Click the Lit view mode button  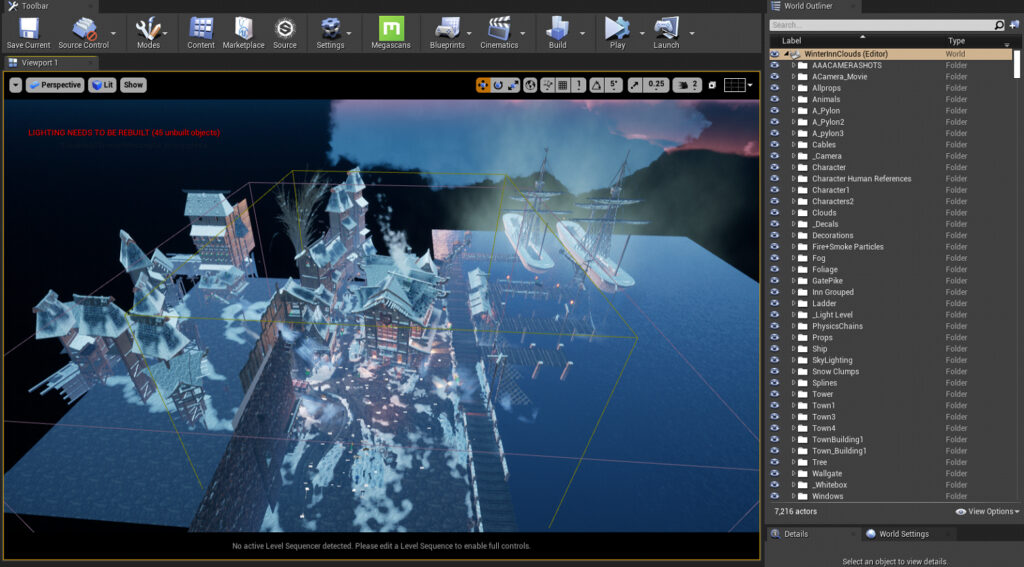[x=102, y=85]
